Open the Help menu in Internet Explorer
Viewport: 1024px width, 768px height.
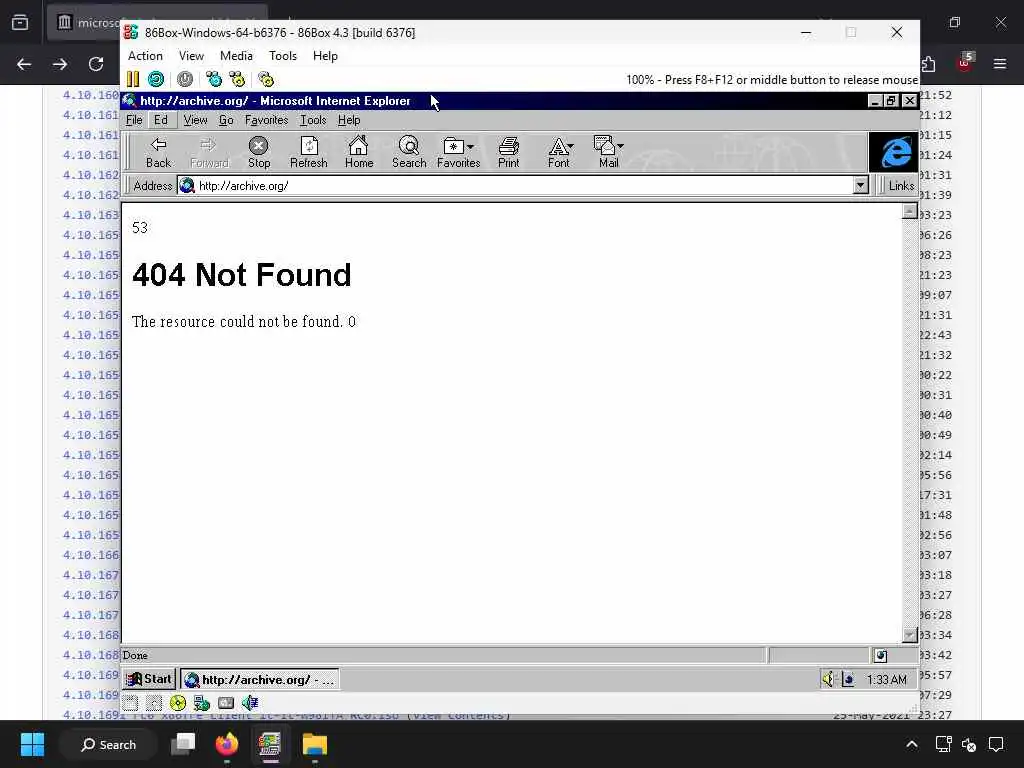pyautogui.click(x=349, y=120)
